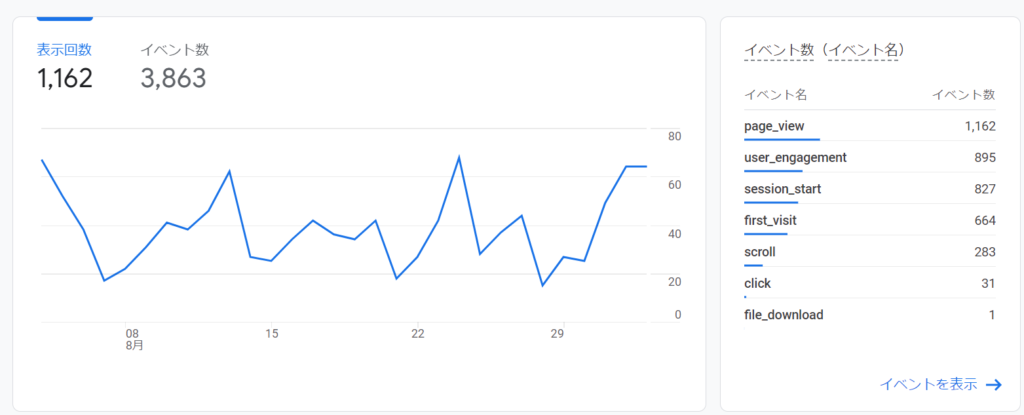Select the 表示回数 metric tab
This screenshot has height=415, width=1024.
tap(64, 50)
